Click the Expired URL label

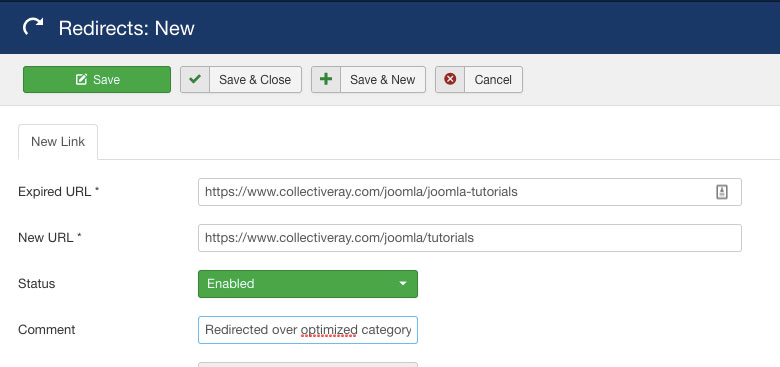59,192
